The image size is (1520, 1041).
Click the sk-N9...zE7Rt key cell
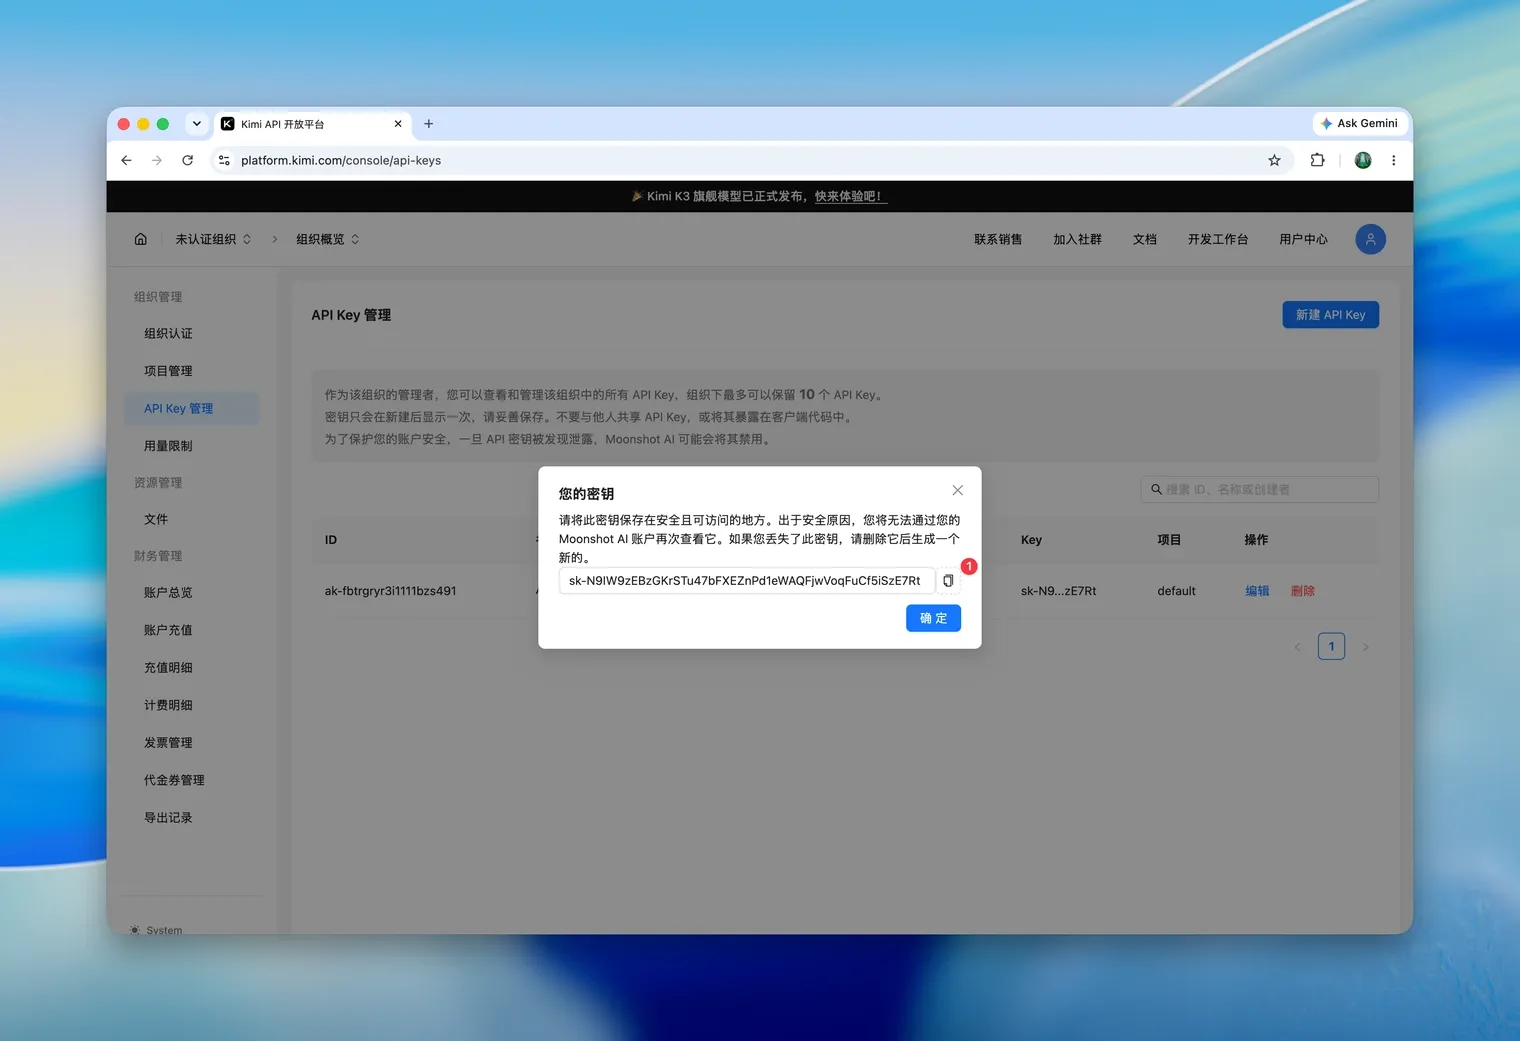[x=1058, y=591]
